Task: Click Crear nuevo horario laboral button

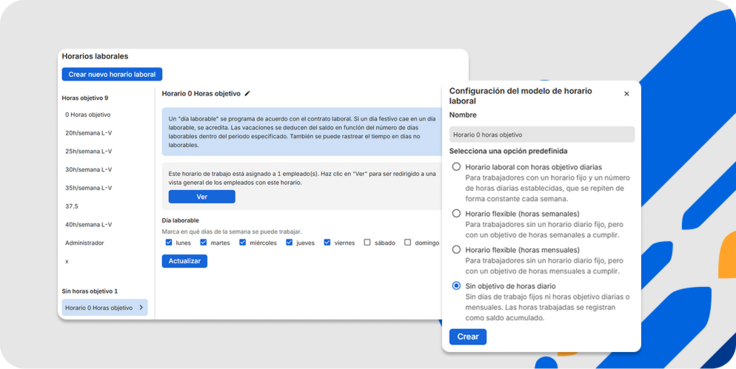Action: click(x=112, y=74)
